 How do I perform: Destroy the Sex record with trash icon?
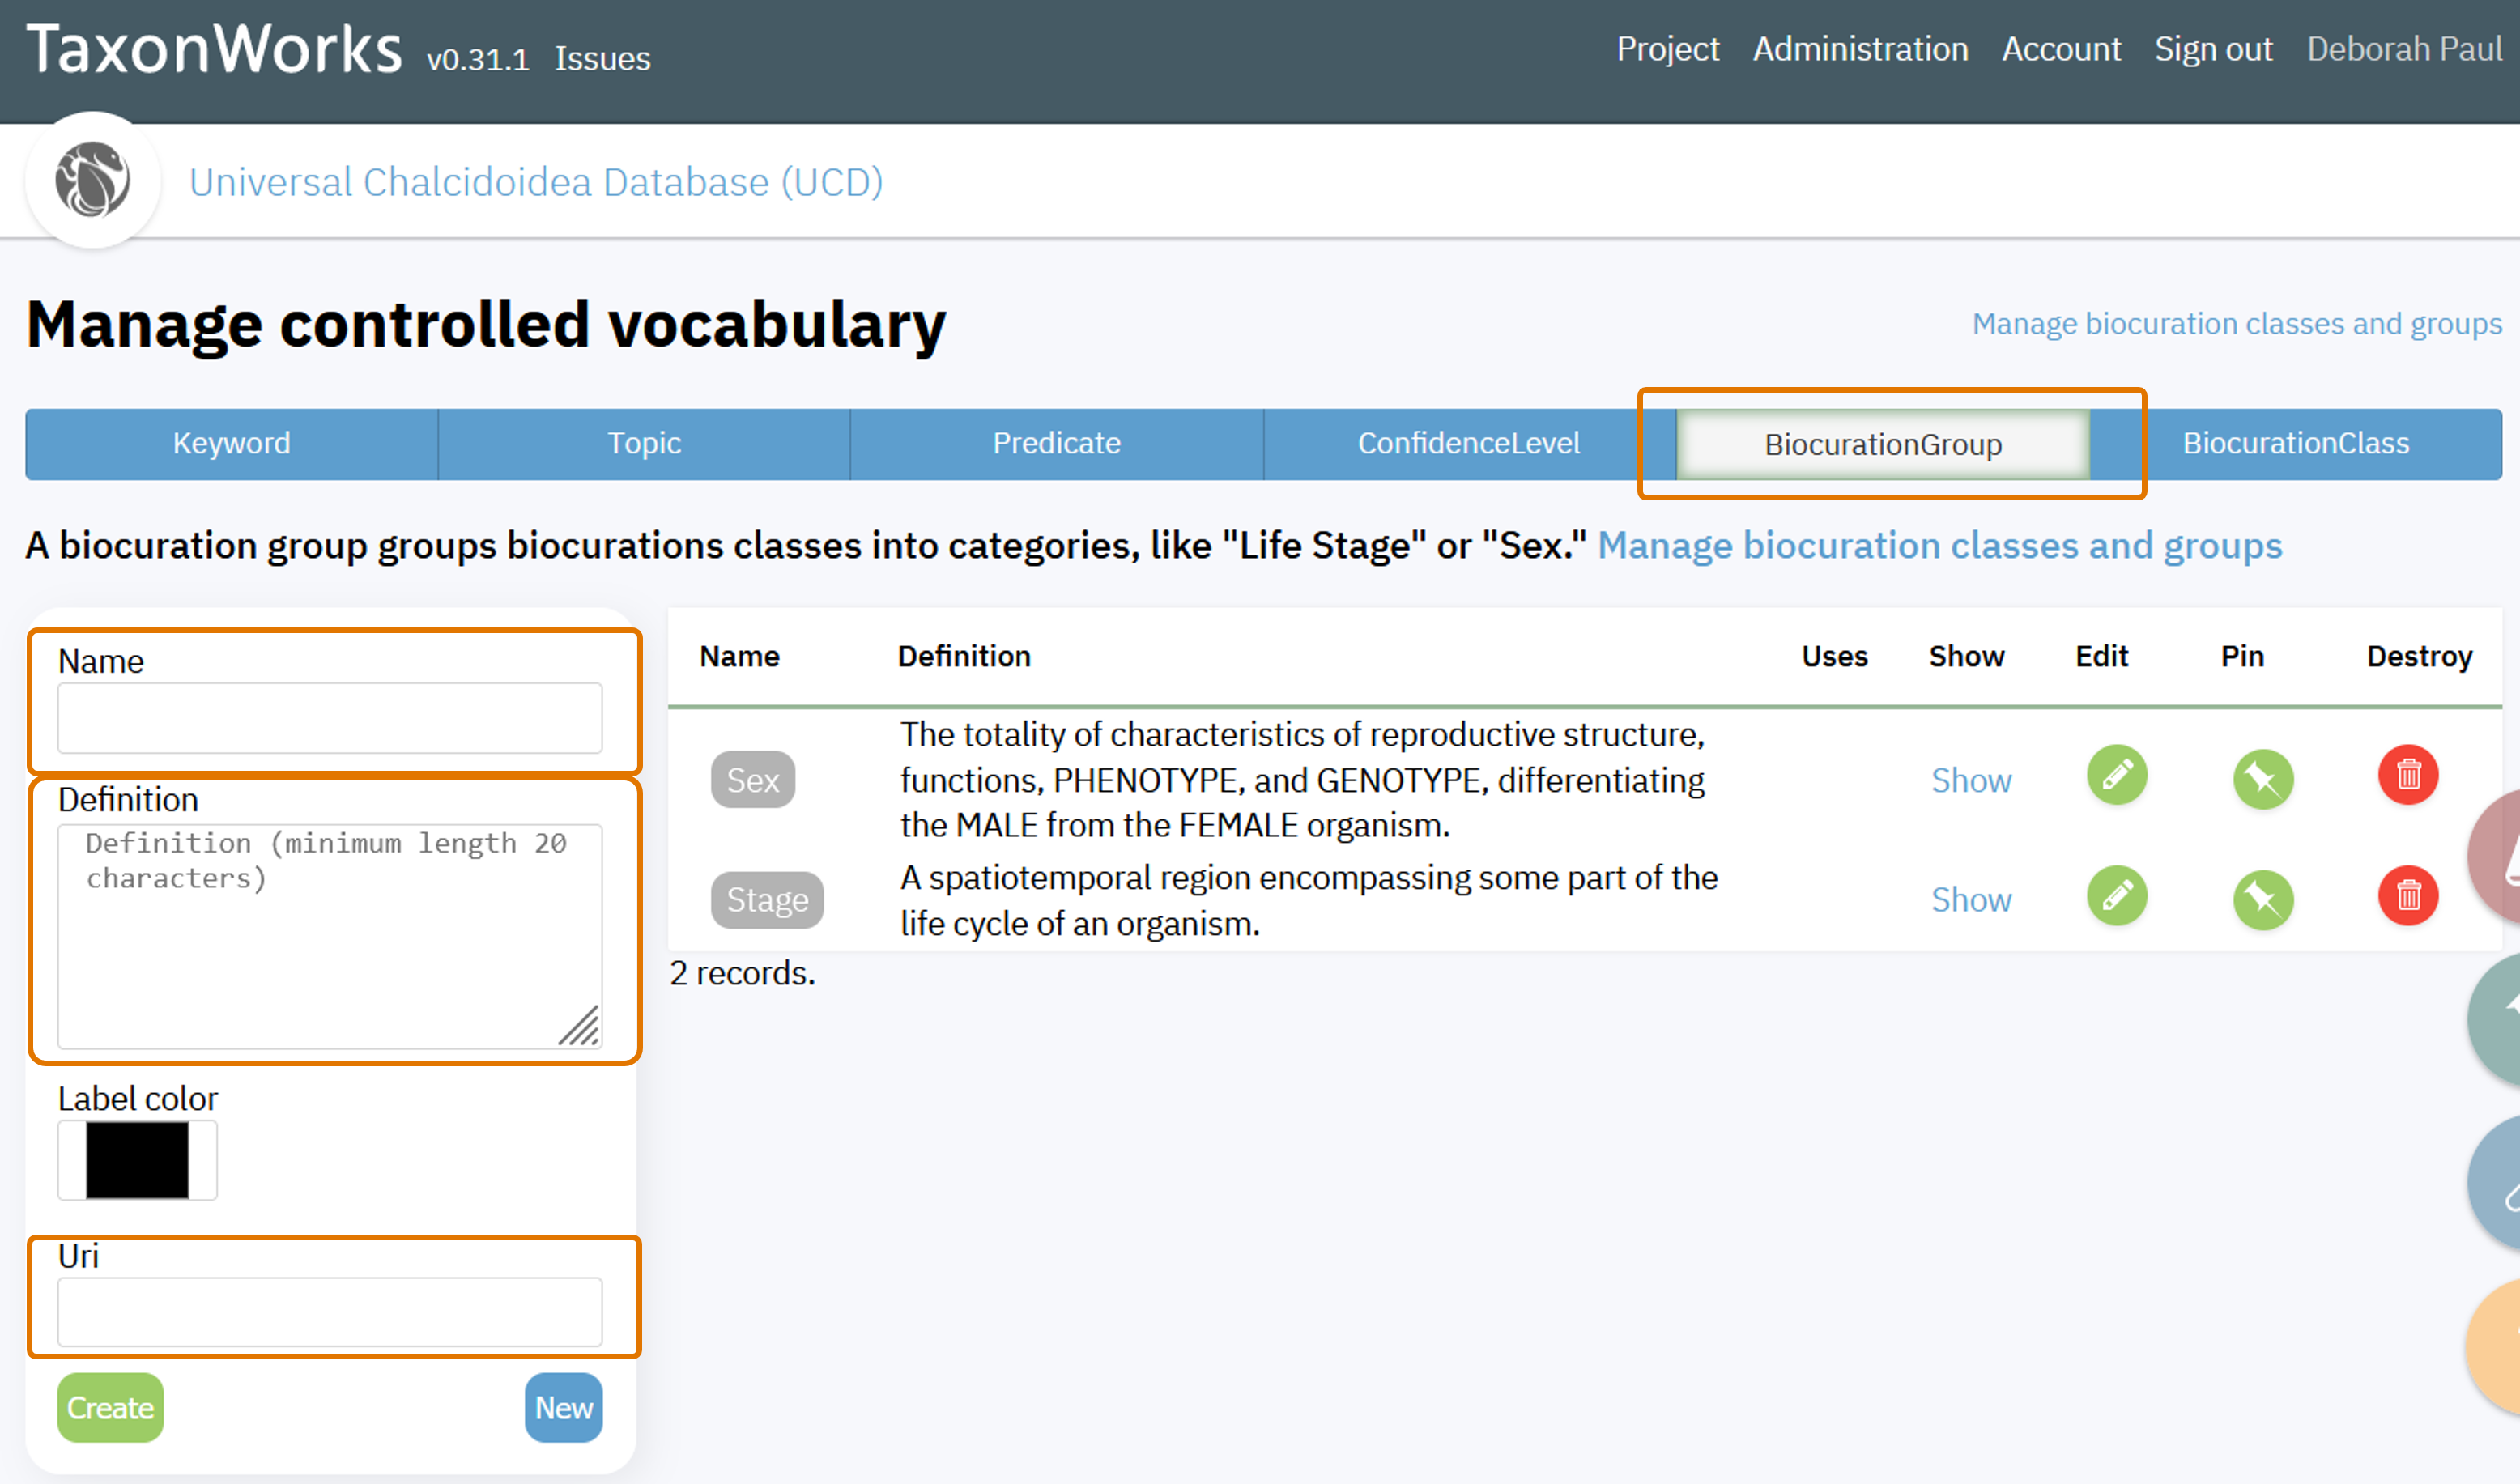2408,775
